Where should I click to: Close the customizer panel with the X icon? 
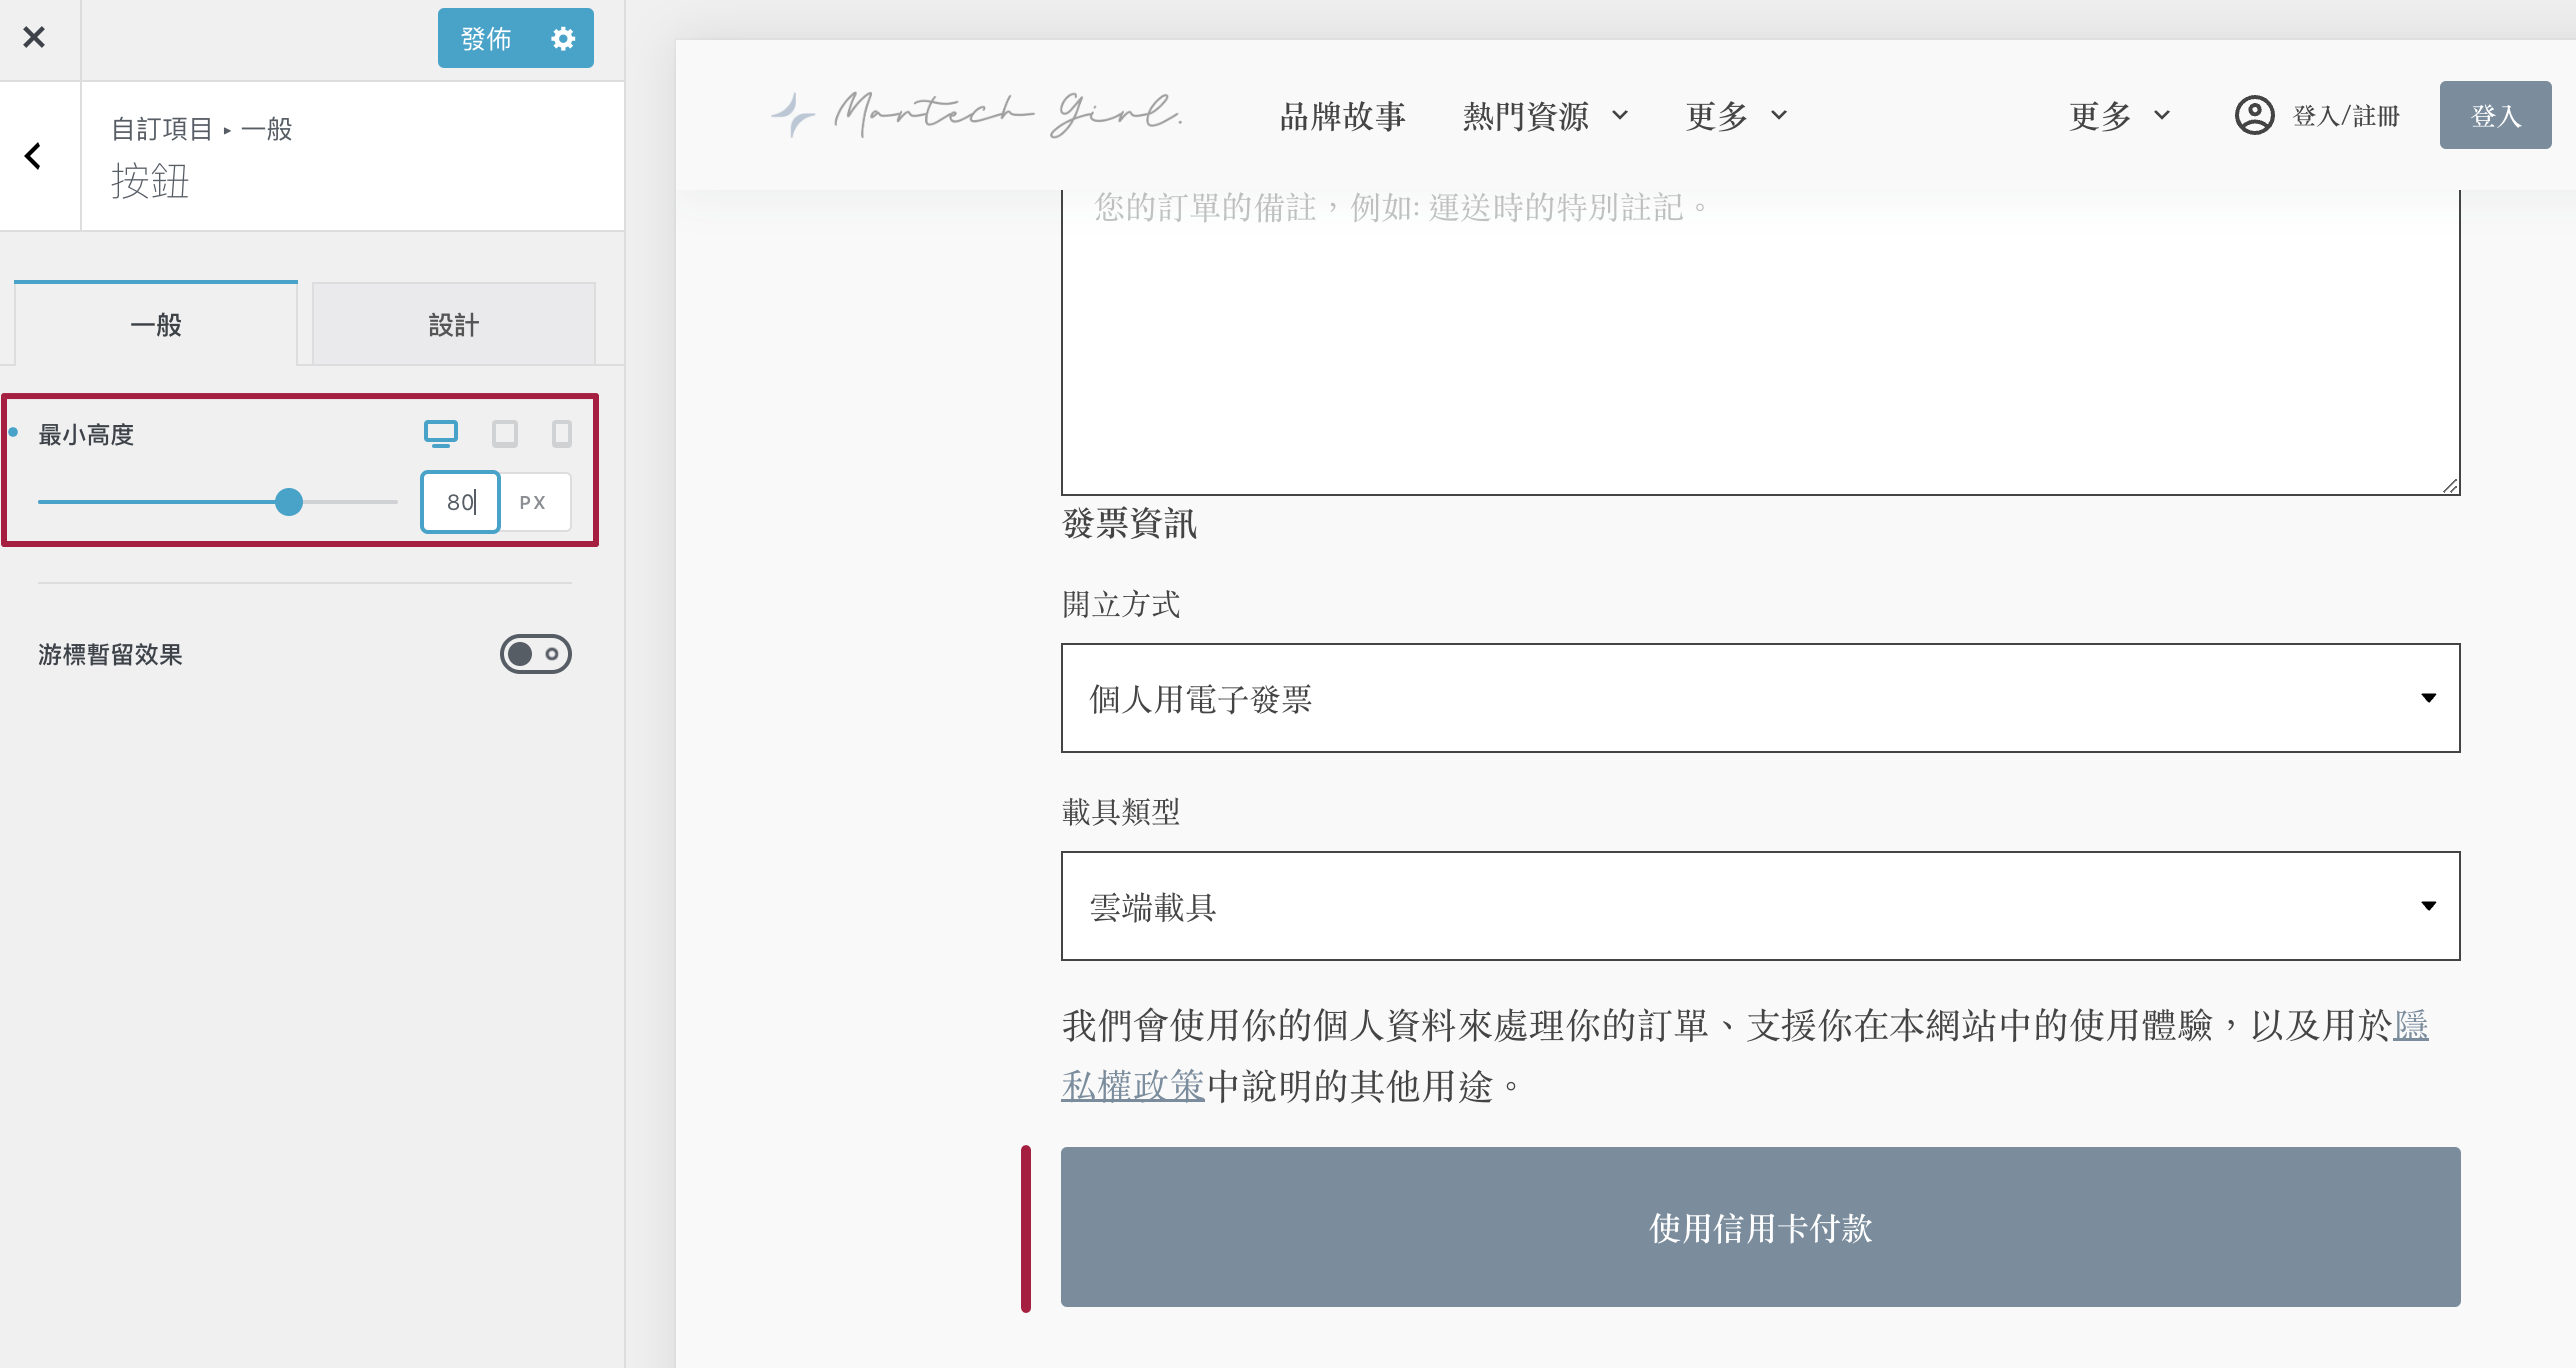pos(34,38)
